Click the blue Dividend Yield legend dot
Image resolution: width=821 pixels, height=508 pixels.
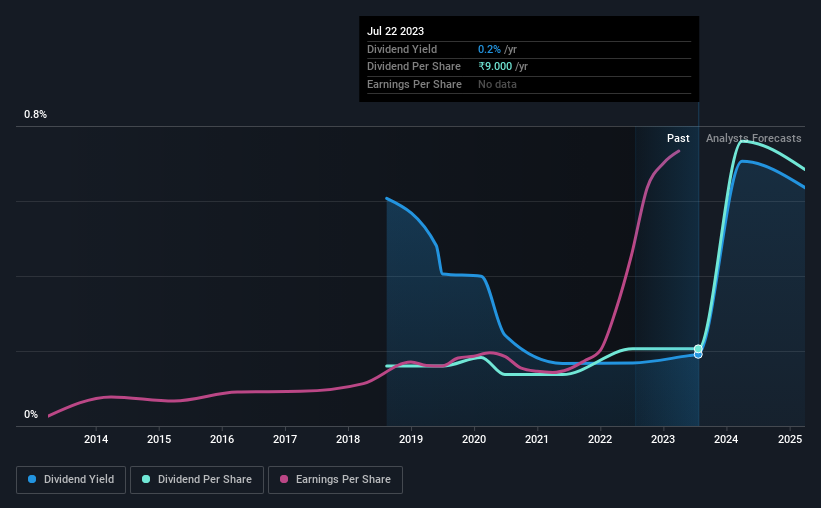(x=32, y=479)
